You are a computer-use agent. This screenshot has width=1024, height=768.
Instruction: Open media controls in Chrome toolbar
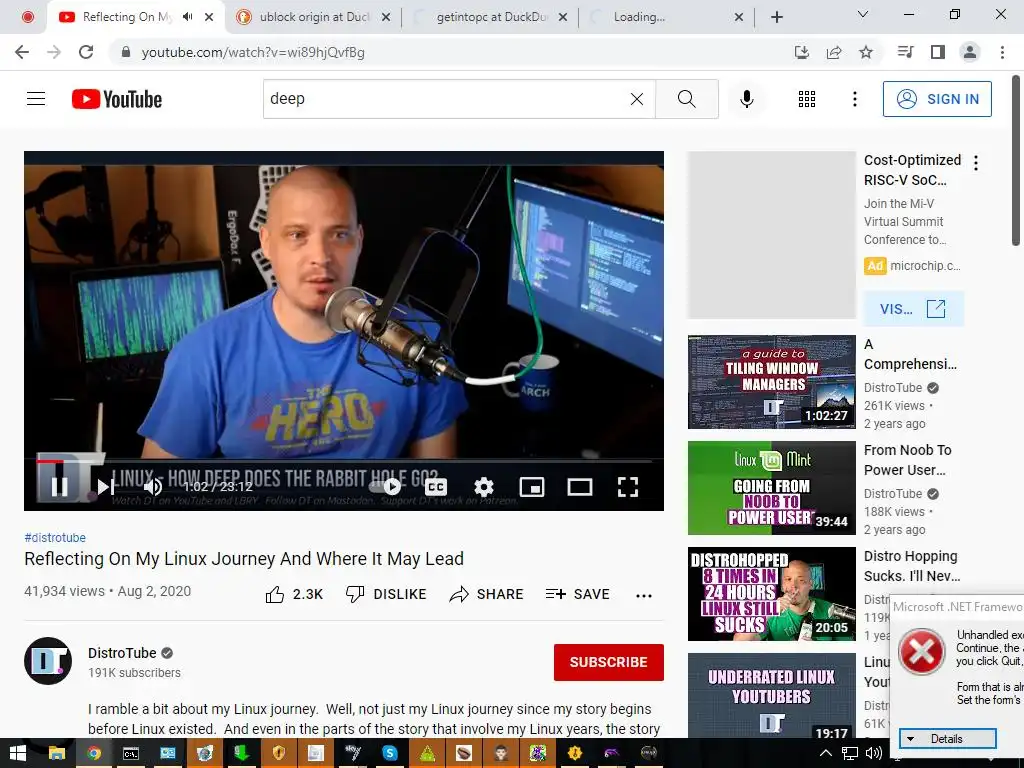pyautogui.click(x=905, y=52)
